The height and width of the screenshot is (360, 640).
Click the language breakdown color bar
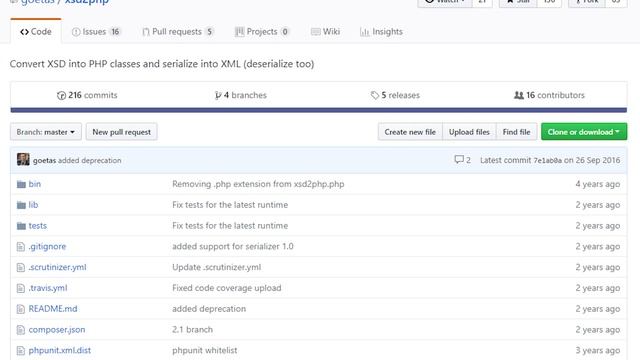(318, 110)
